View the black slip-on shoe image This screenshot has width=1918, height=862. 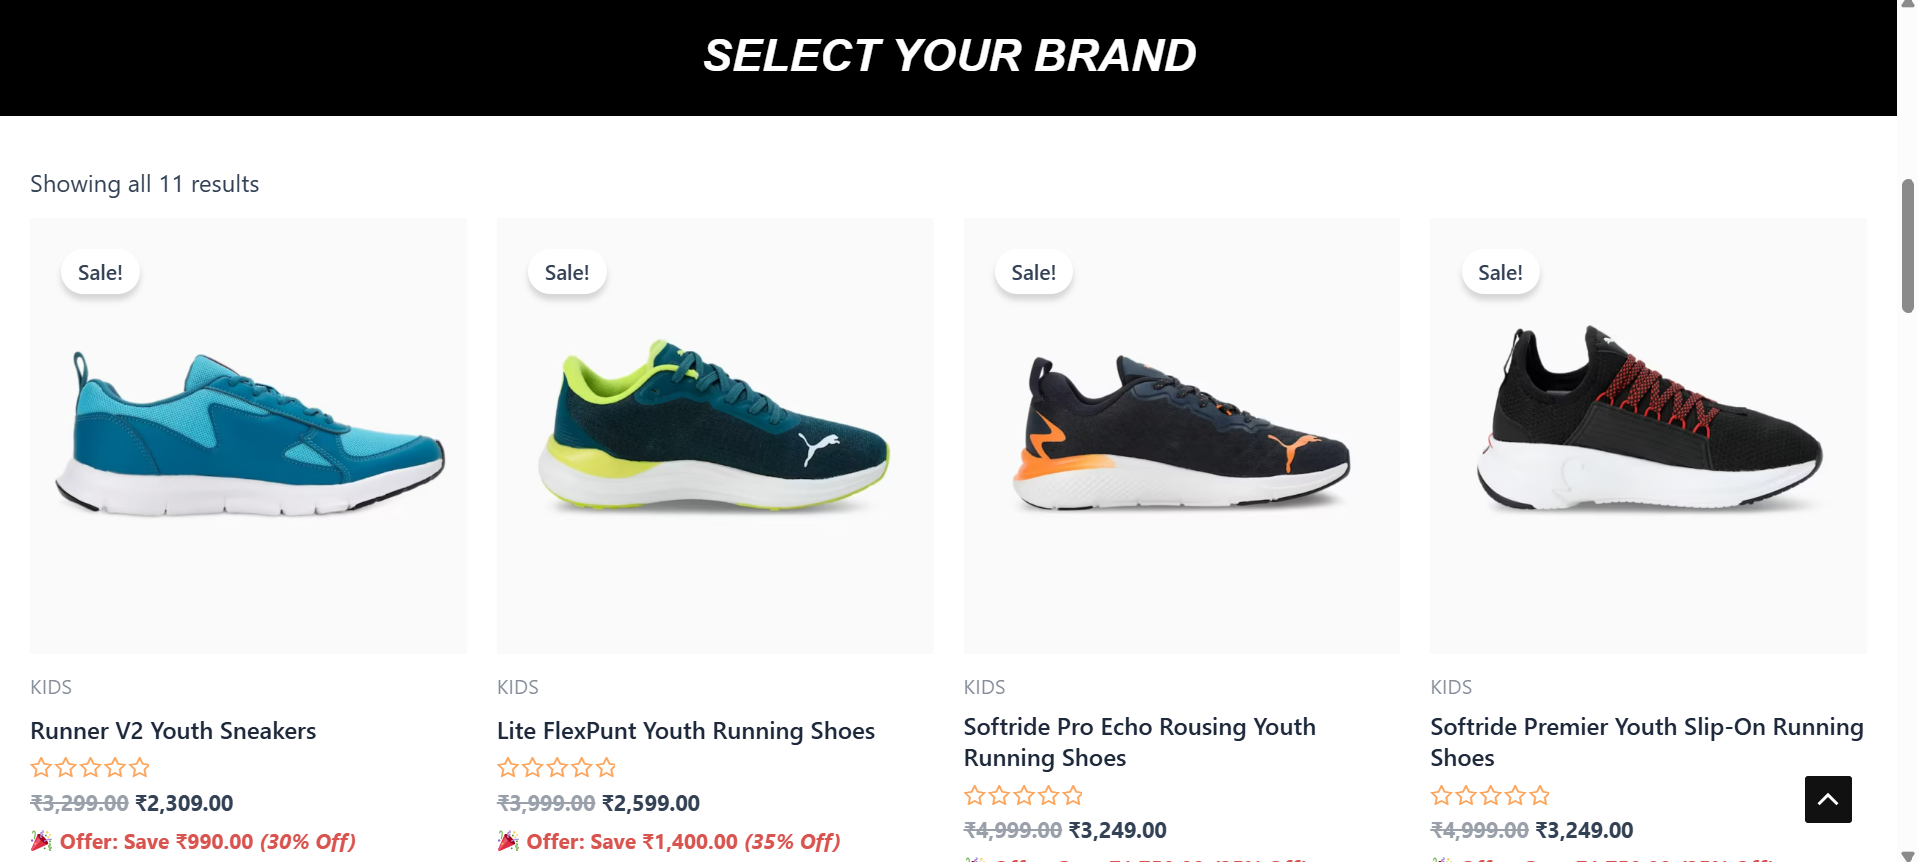1648,436
